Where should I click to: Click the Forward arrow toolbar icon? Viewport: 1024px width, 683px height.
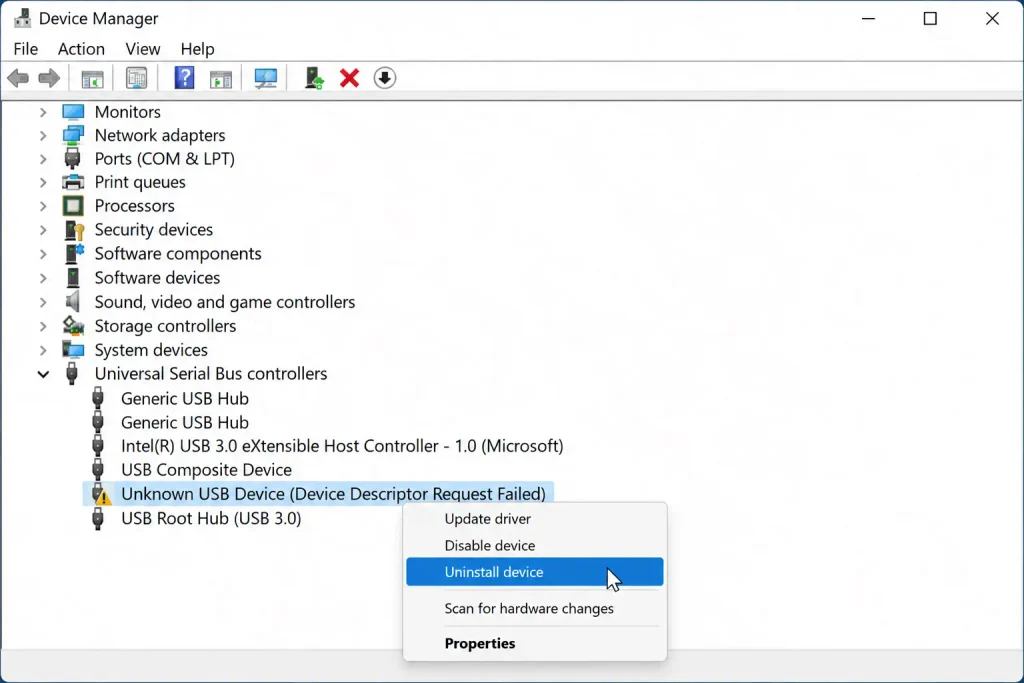pos(49,78)
